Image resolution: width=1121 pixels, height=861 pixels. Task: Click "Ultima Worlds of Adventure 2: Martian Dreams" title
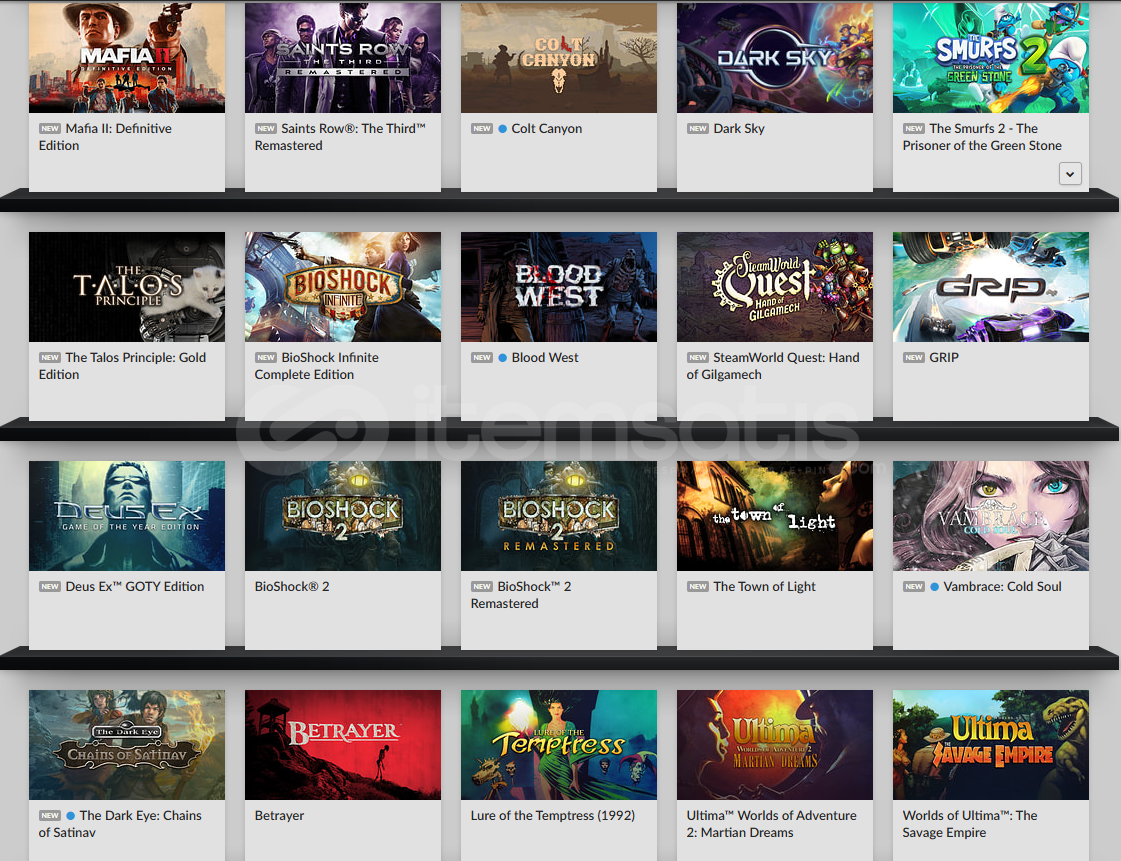pos(771,824)
